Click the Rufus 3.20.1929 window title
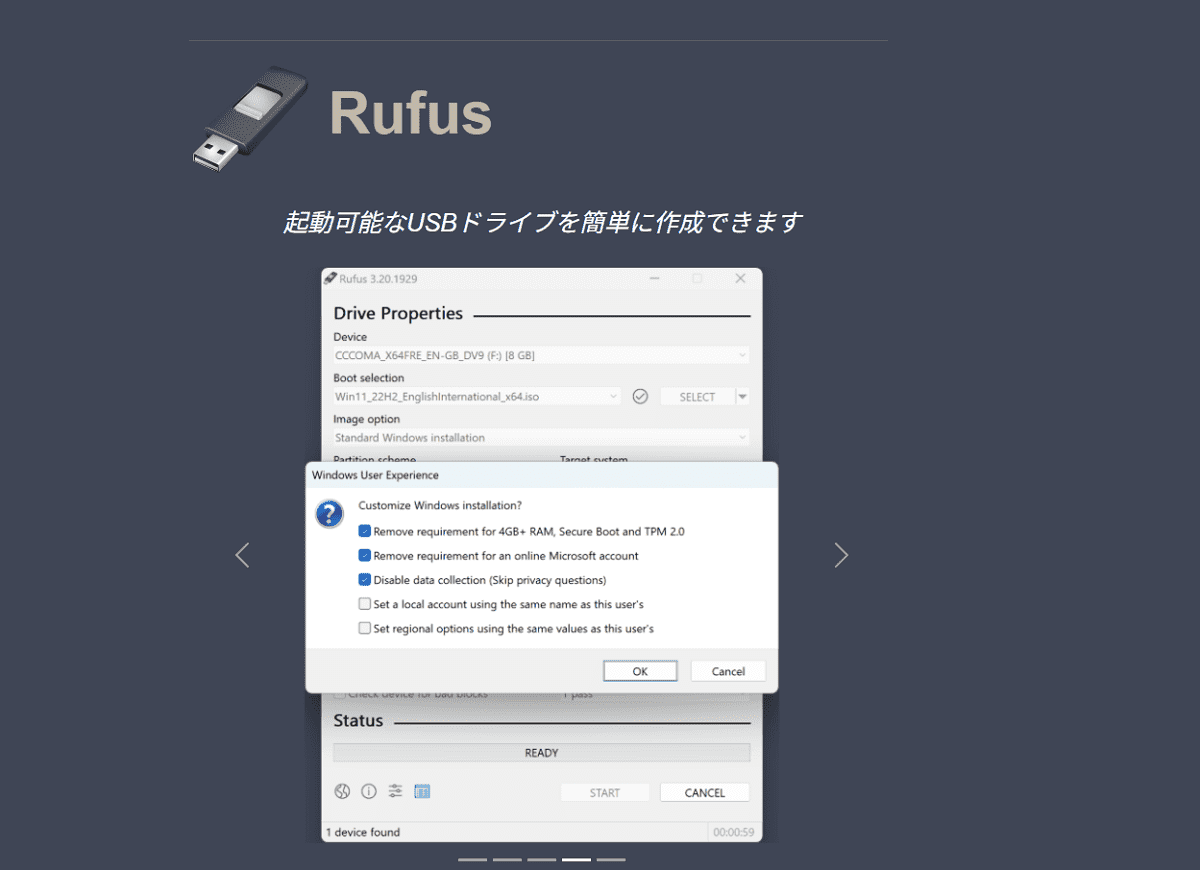The width and height of the screenshot is (1200, 870). (x=378, y=278)
